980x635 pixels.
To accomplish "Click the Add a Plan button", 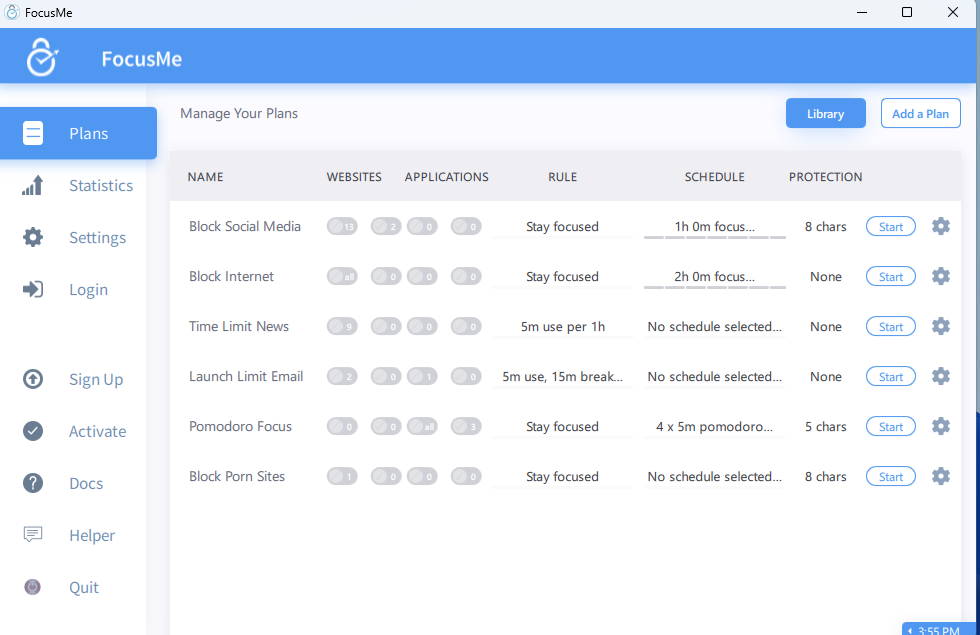I will pos(920,114).
